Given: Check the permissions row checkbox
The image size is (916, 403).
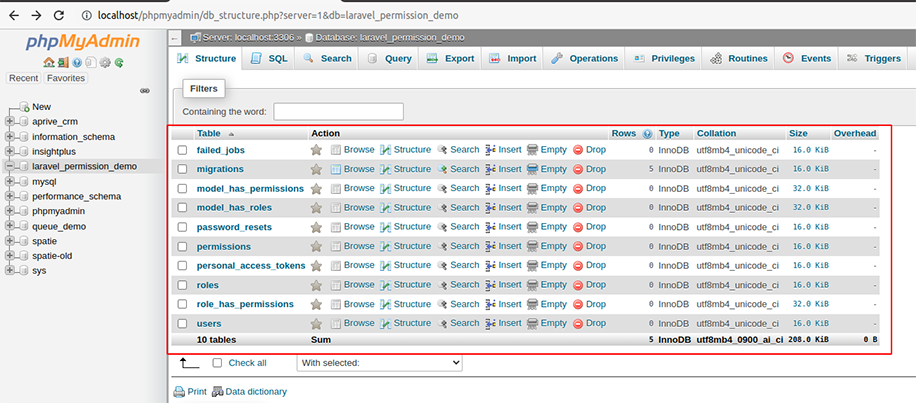Looking at the screenshot, I should click(182, 246).
